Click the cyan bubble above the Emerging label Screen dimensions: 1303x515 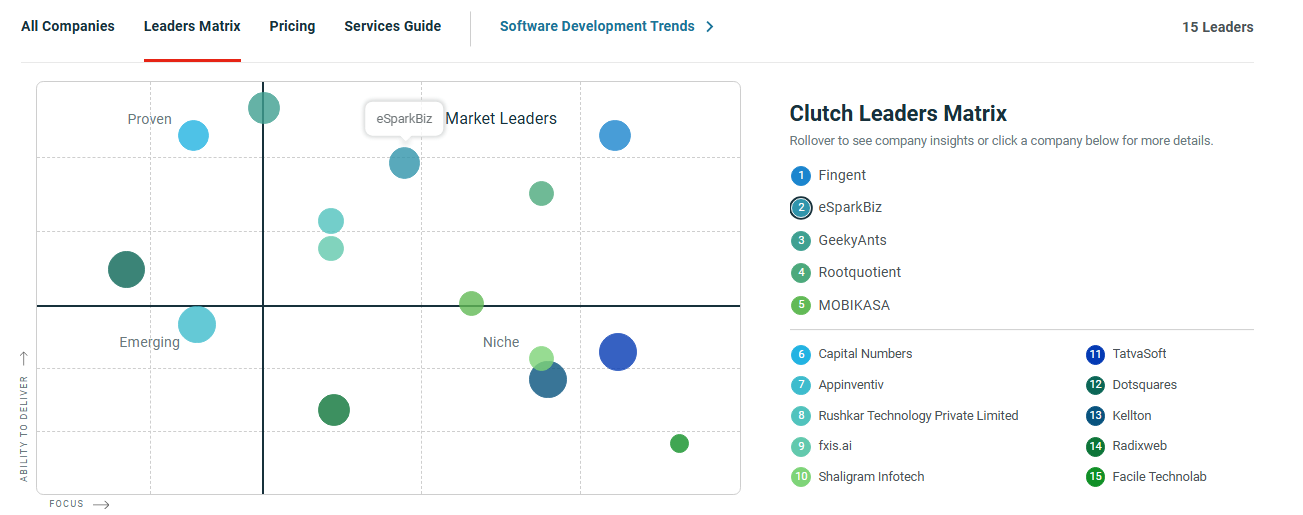[x=197, y=324]
